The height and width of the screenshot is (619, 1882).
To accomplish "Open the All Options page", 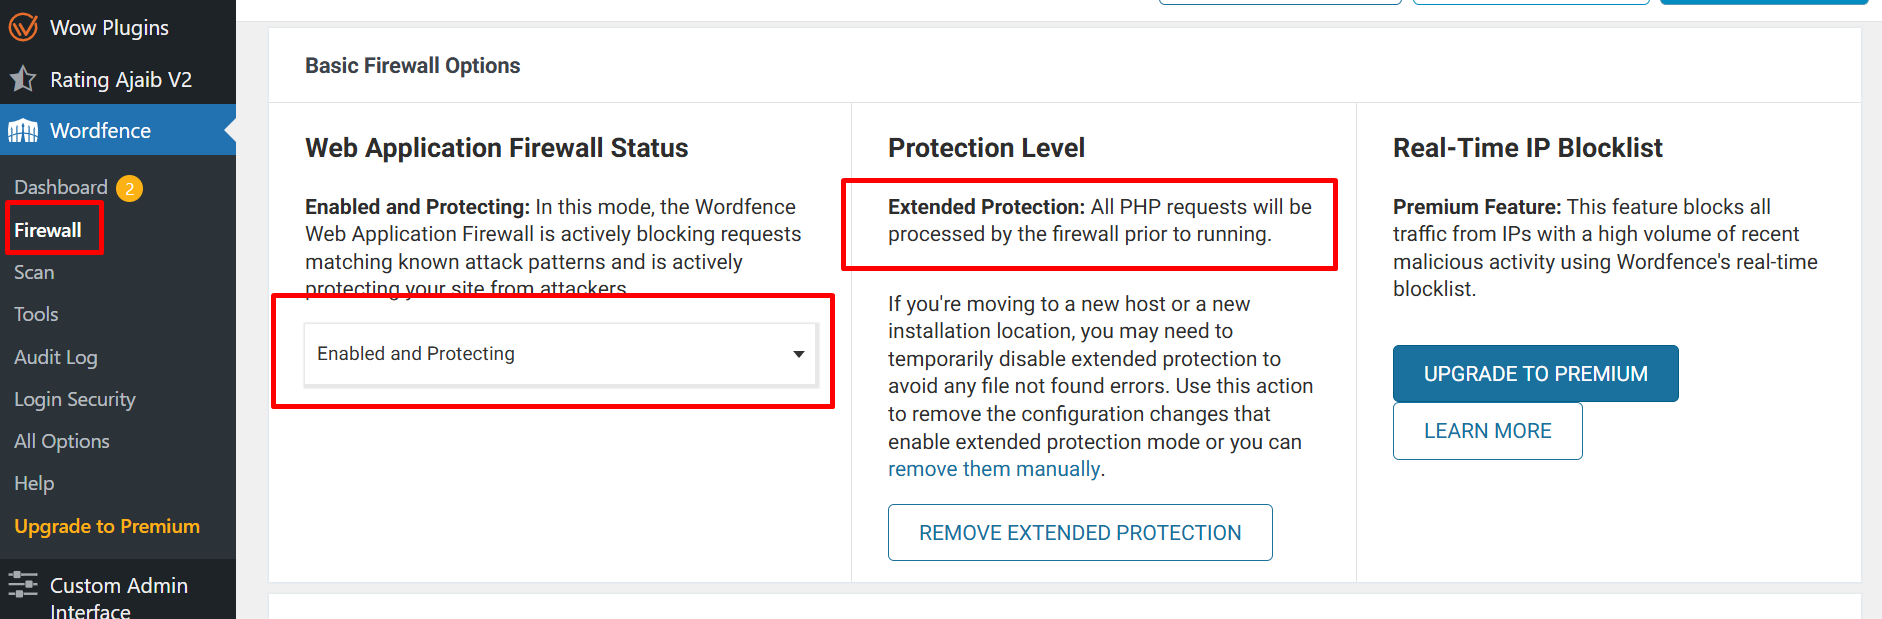I will tap(62, 441).
